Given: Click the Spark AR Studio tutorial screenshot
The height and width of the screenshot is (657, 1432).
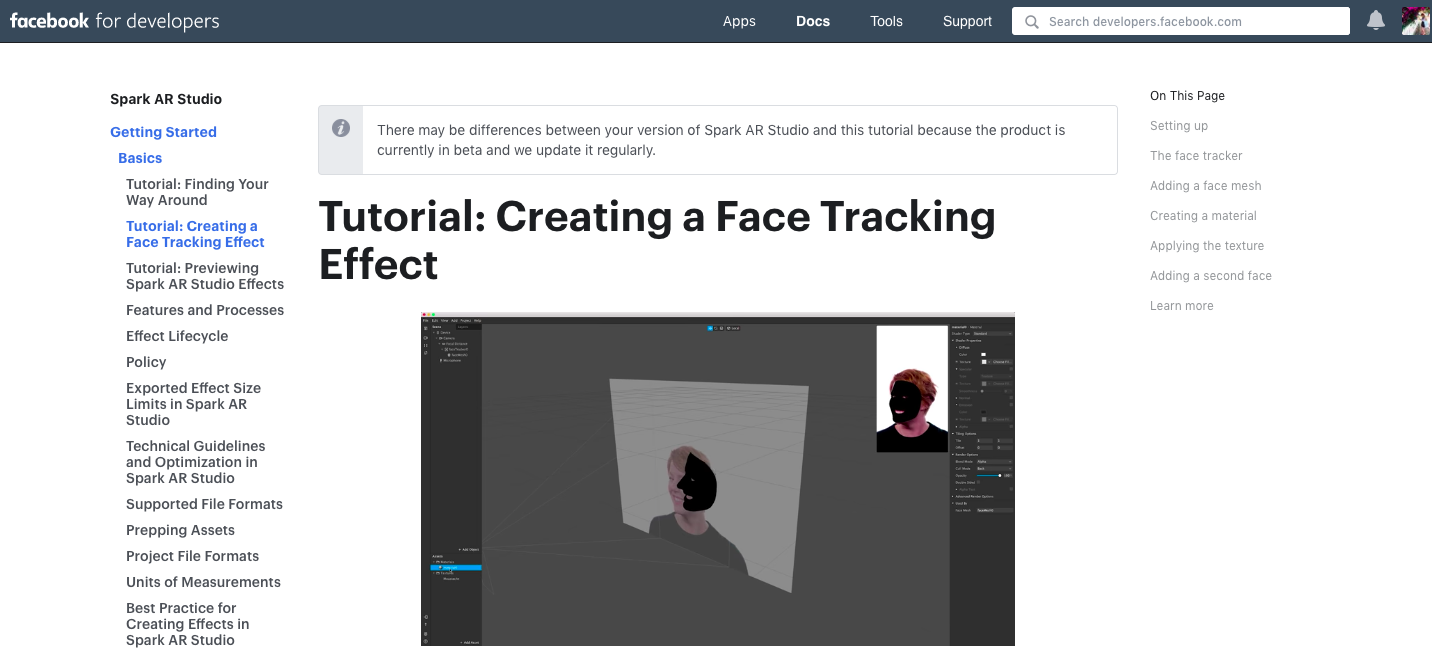Looking at the screenshot, I should click(717, 479).
